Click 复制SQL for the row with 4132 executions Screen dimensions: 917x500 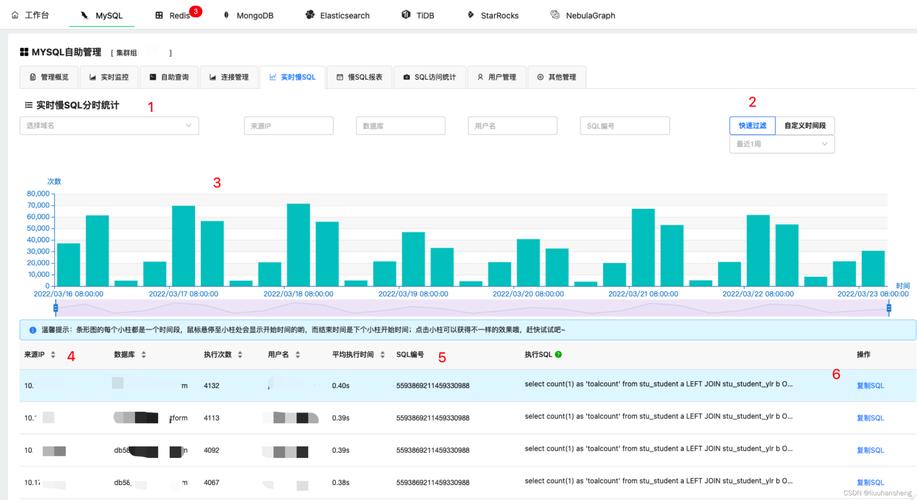[x=870, y=385]
